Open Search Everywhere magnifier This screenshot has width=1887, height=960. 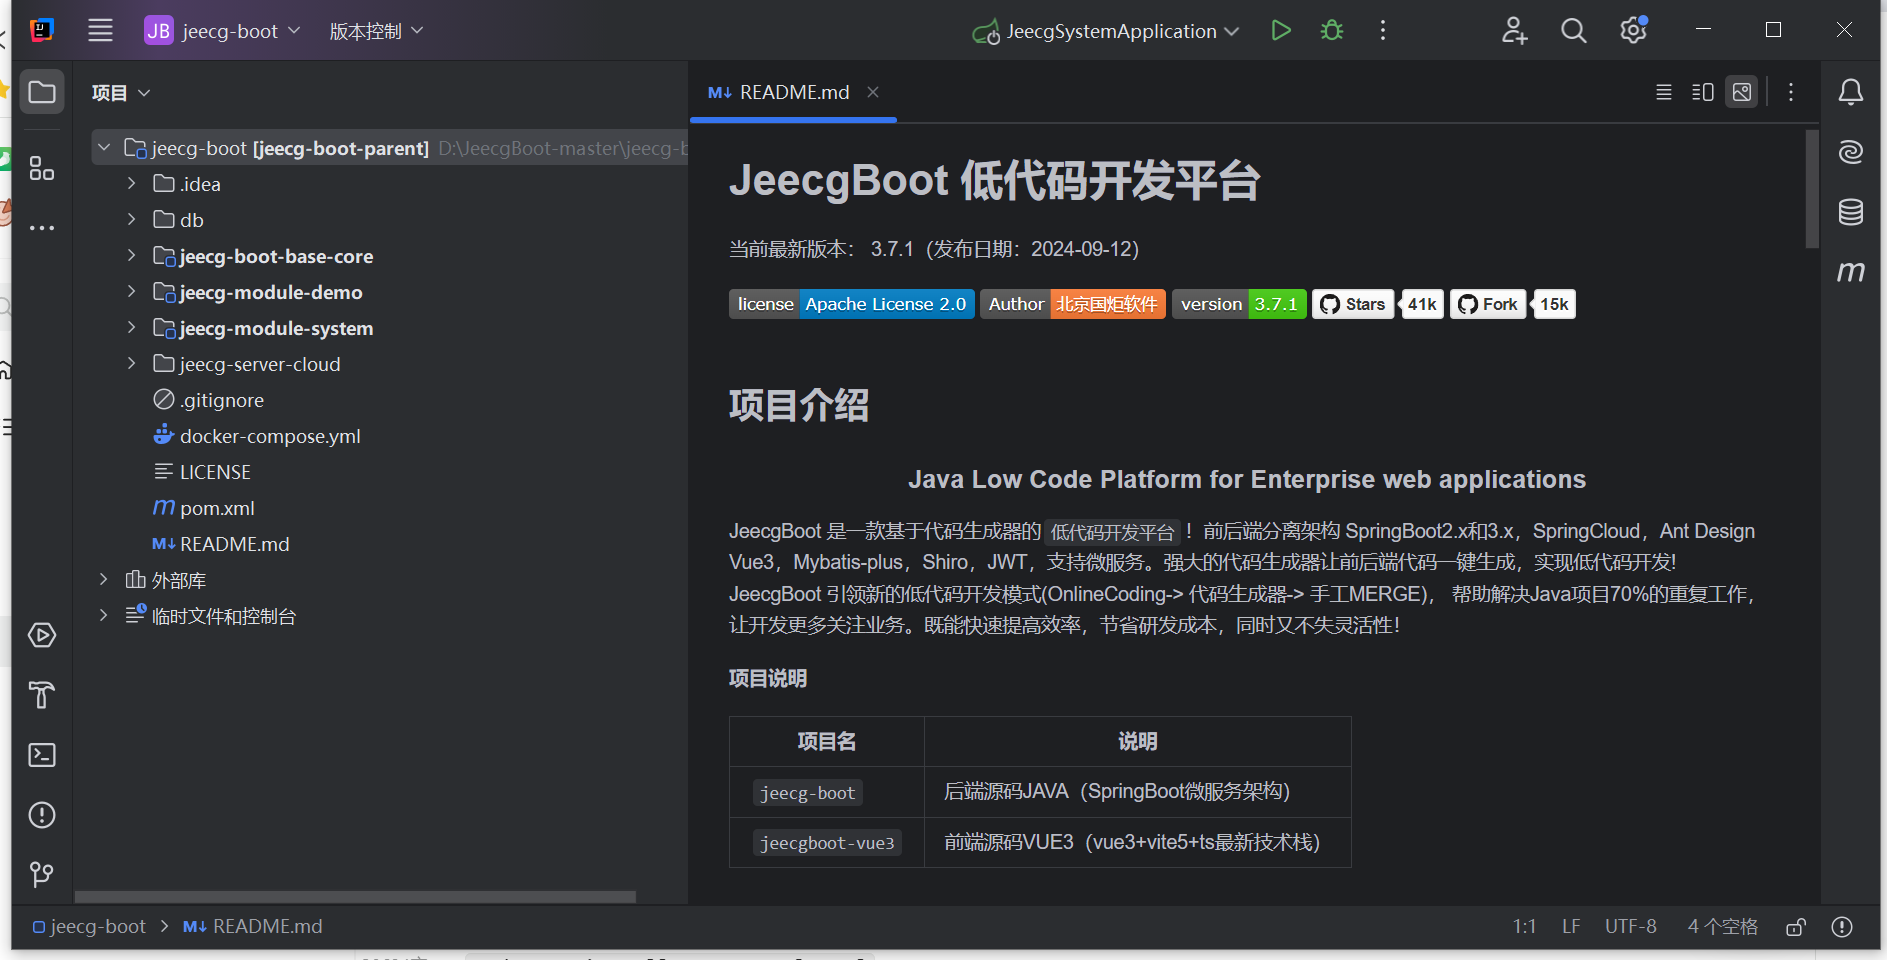coord(1574,31)
